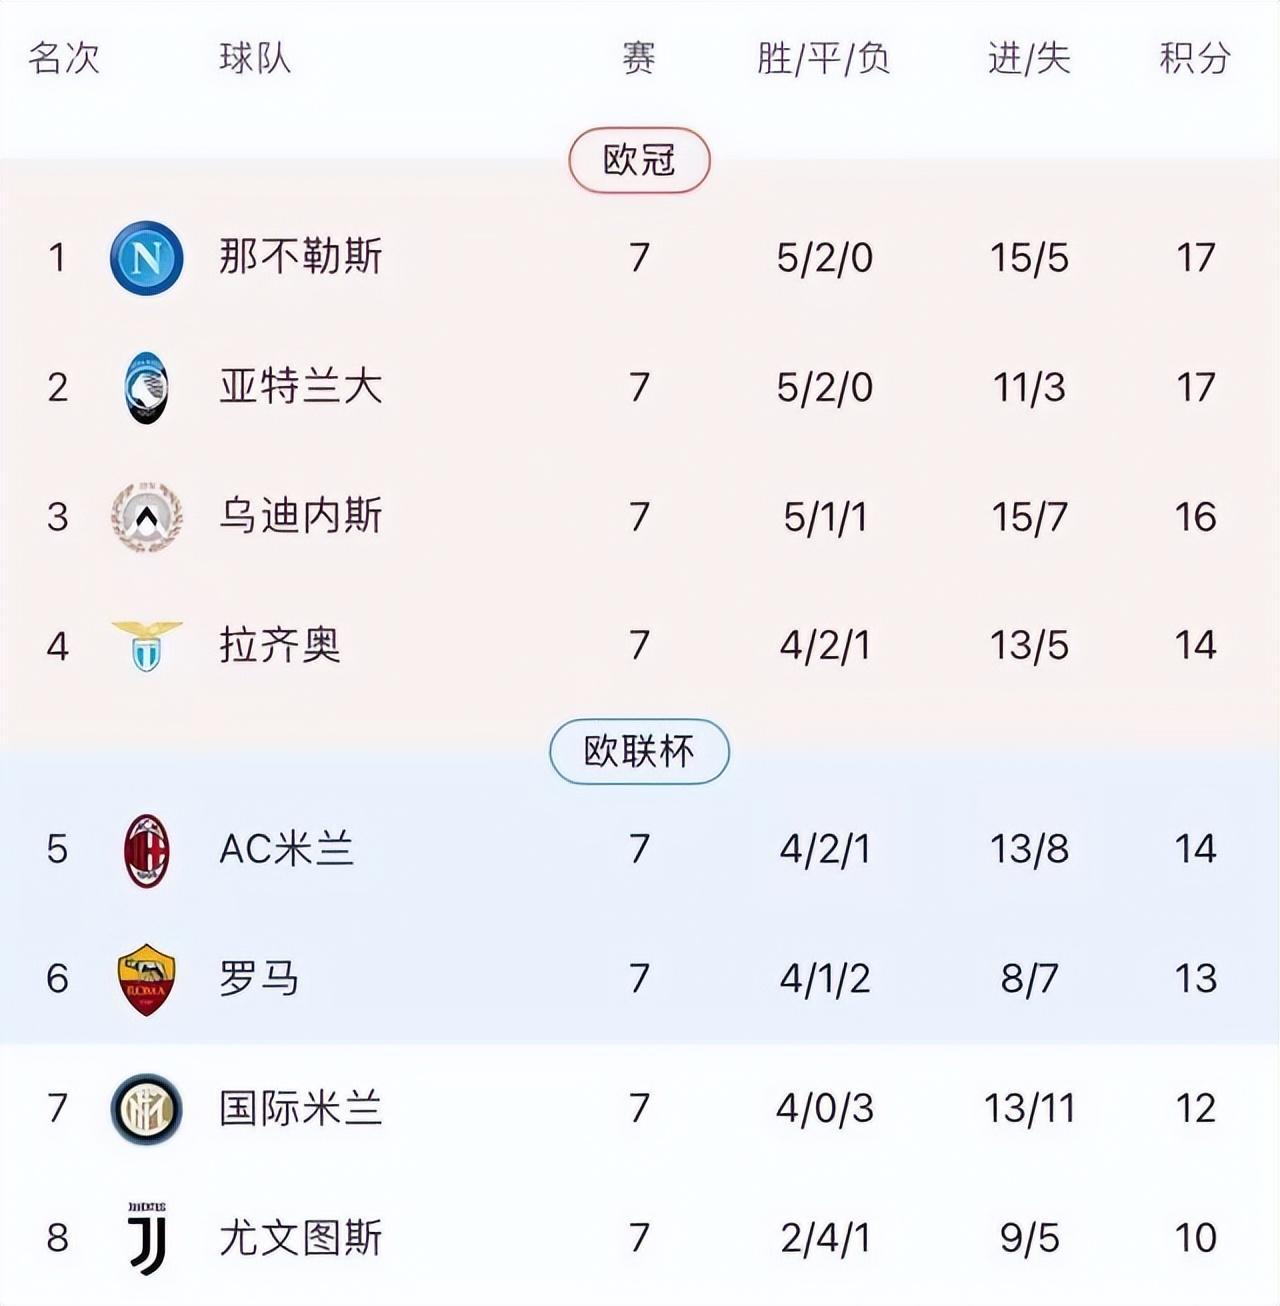Click the 积分 column header
This screenshot has width=1280, height=1306.
click(x=1194, y=58)
